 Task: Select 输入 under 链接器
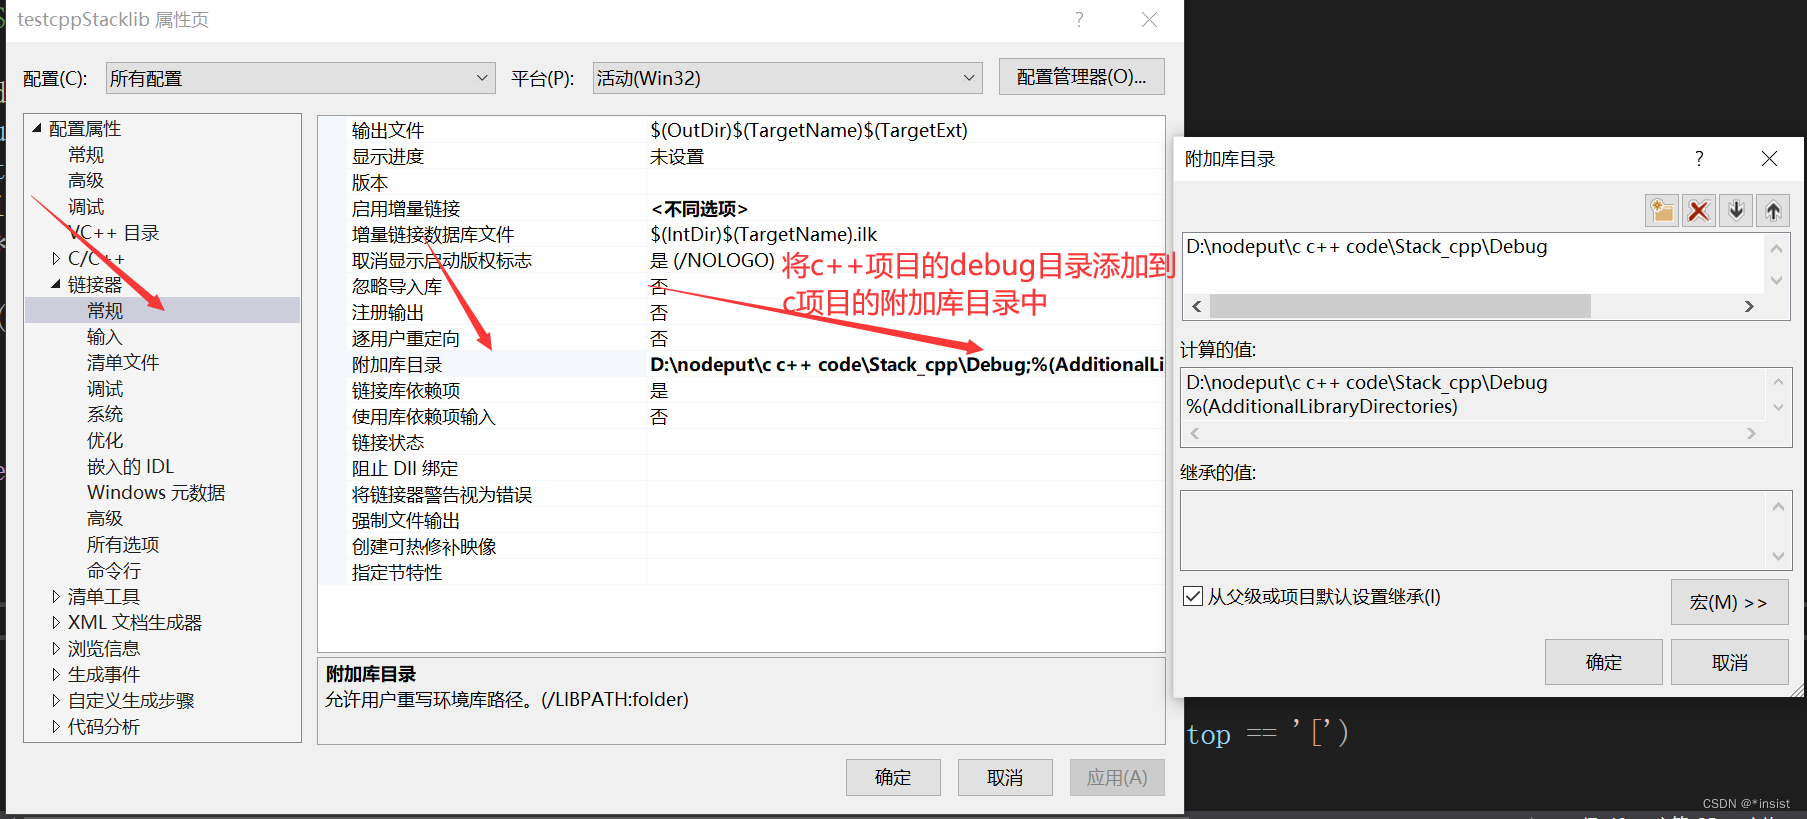tap(104, 337)
